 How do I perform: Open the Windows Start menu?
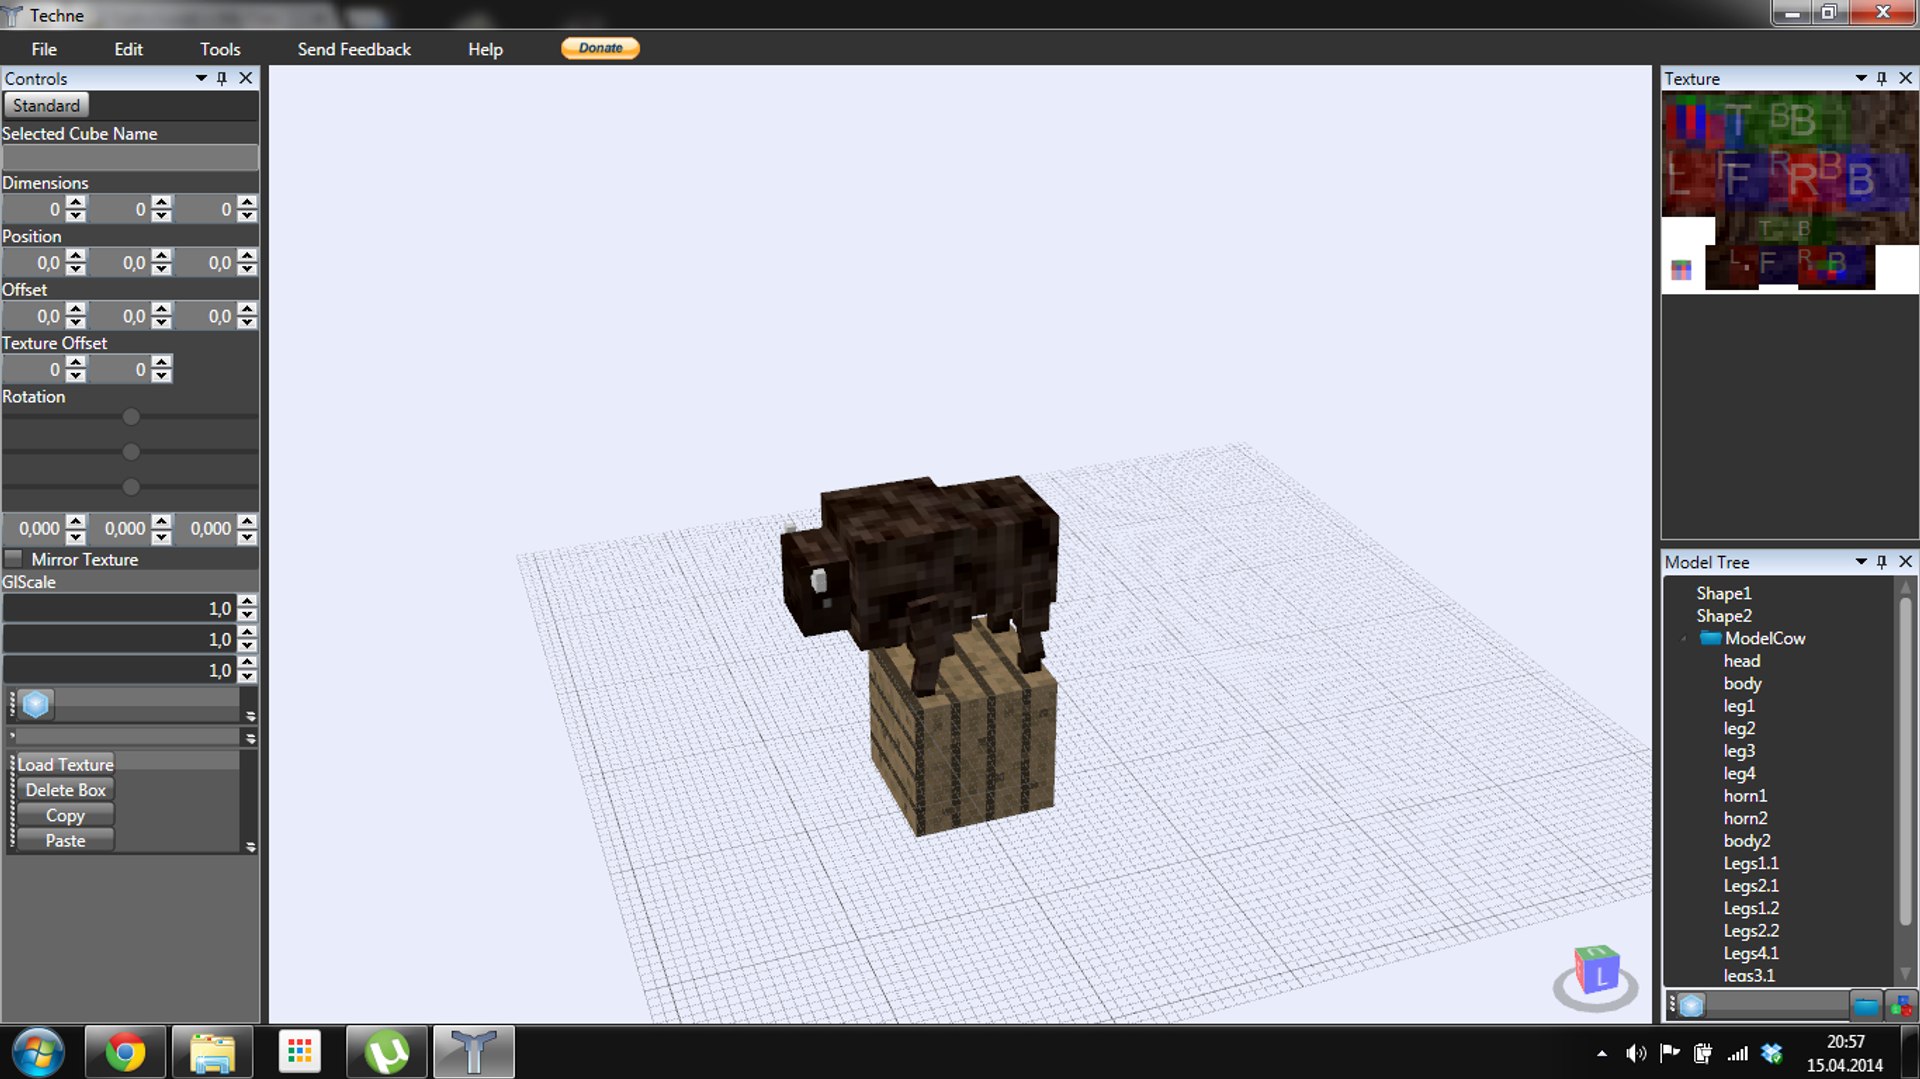tap(38, 1052)
